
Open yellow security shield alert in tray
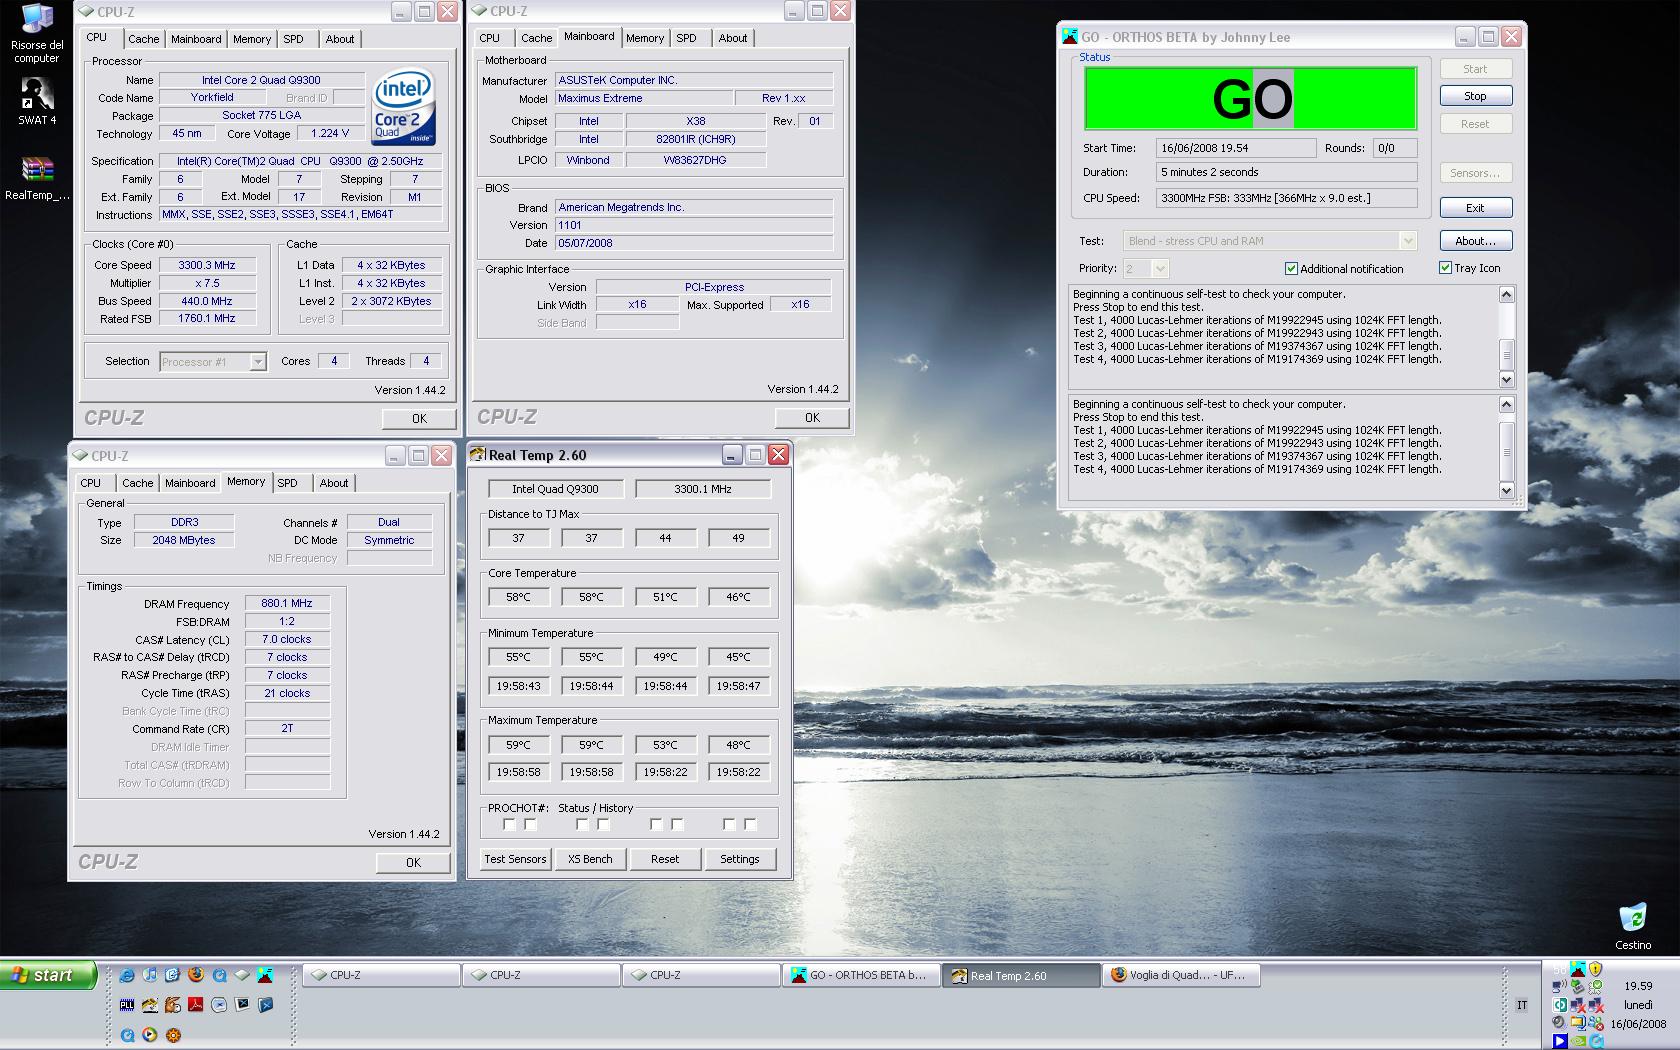pos(1595,969)
